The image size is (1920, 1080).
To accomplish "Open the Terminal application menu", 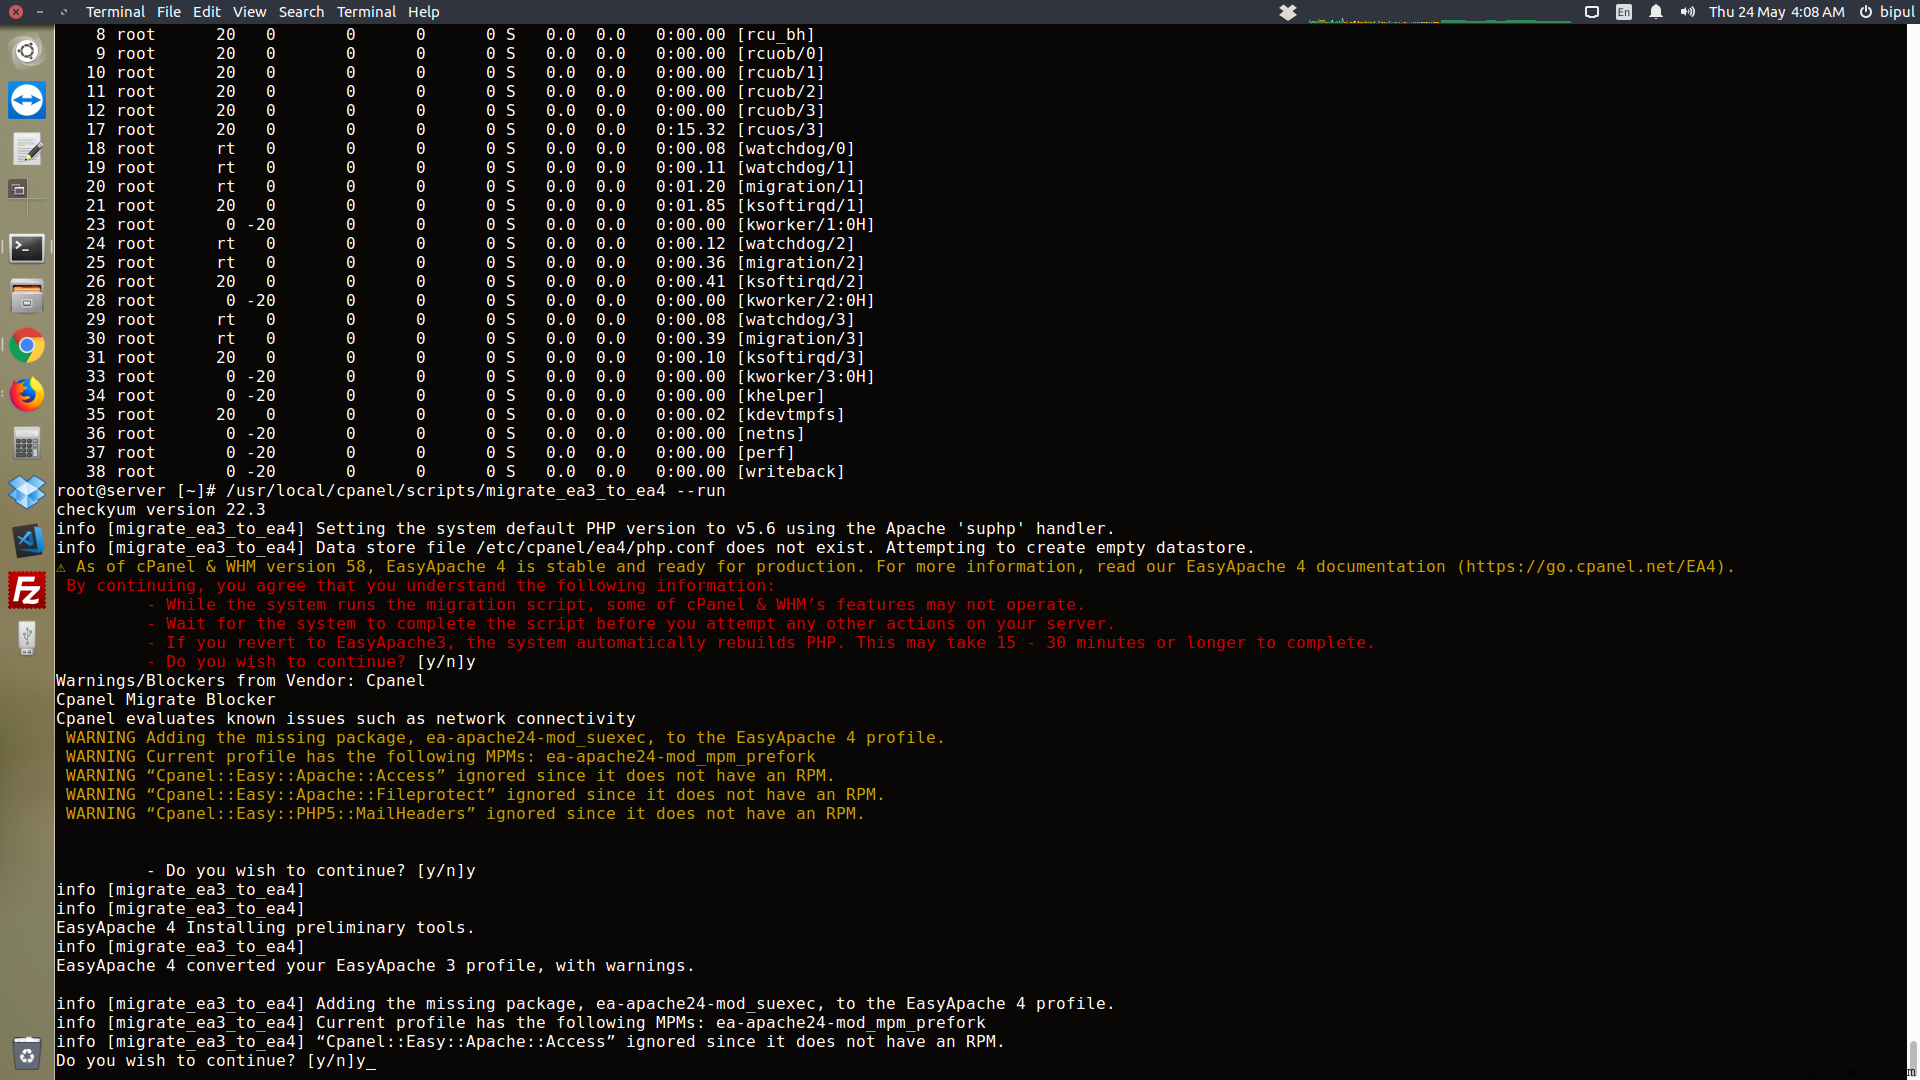I will click(115, 12).
